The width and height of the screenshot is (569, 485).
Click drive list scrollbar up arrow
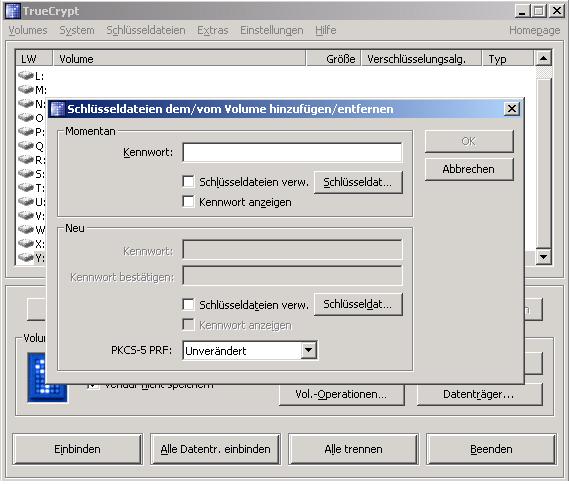coord(543,58)
